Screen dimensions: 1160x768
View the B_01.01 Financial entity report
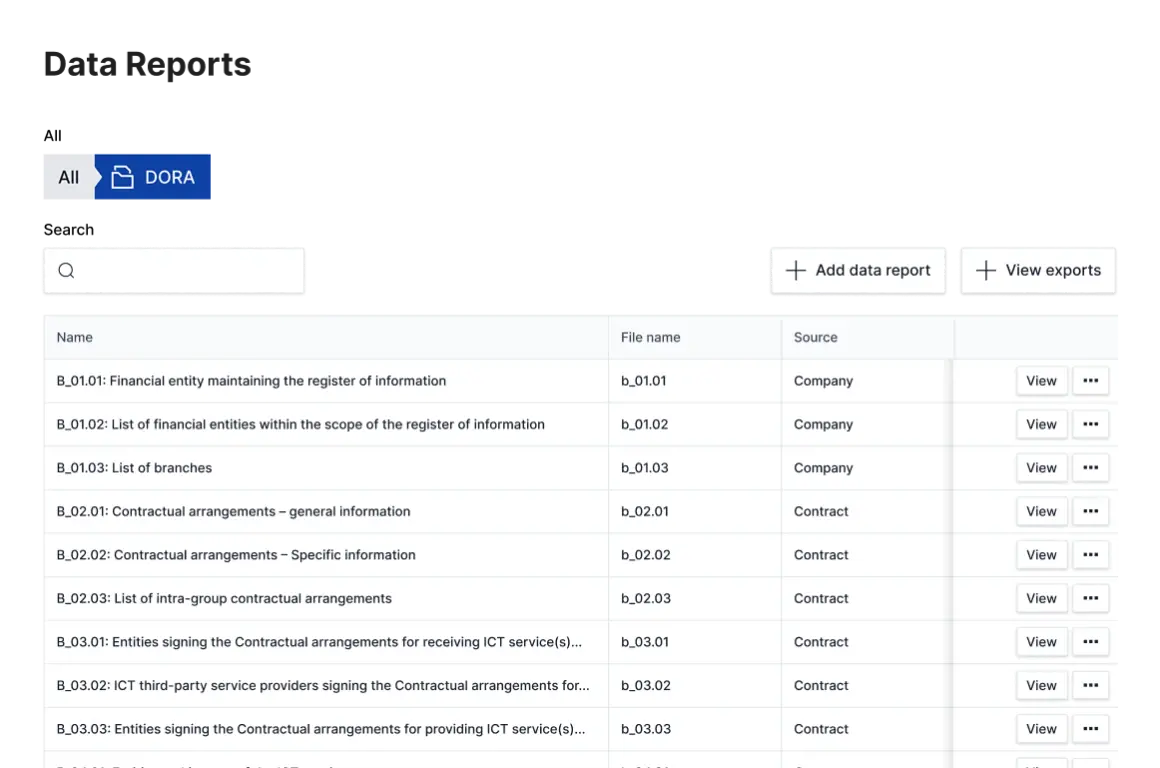[1041, 381]
